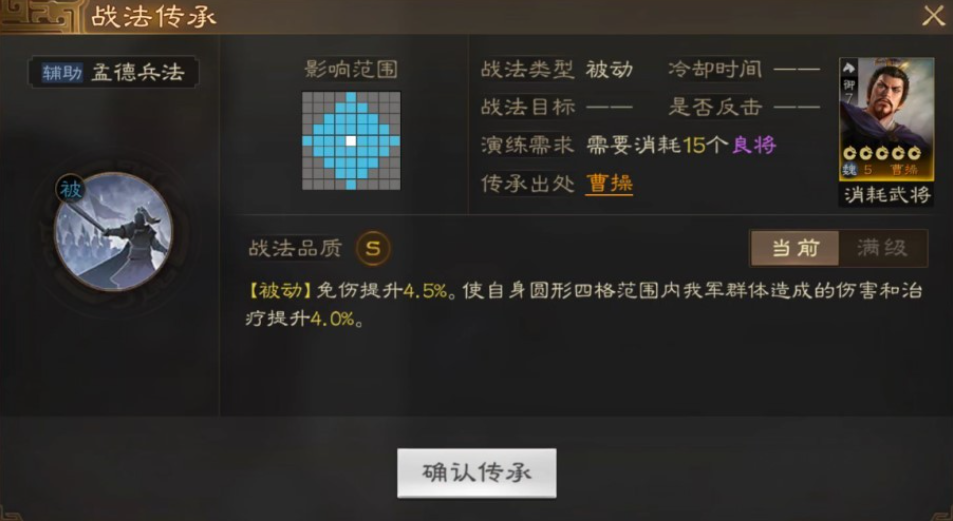Confirm inheritance with 确认传承 button
This screenshot has width=953, height=521.
(x=476, y=473)
